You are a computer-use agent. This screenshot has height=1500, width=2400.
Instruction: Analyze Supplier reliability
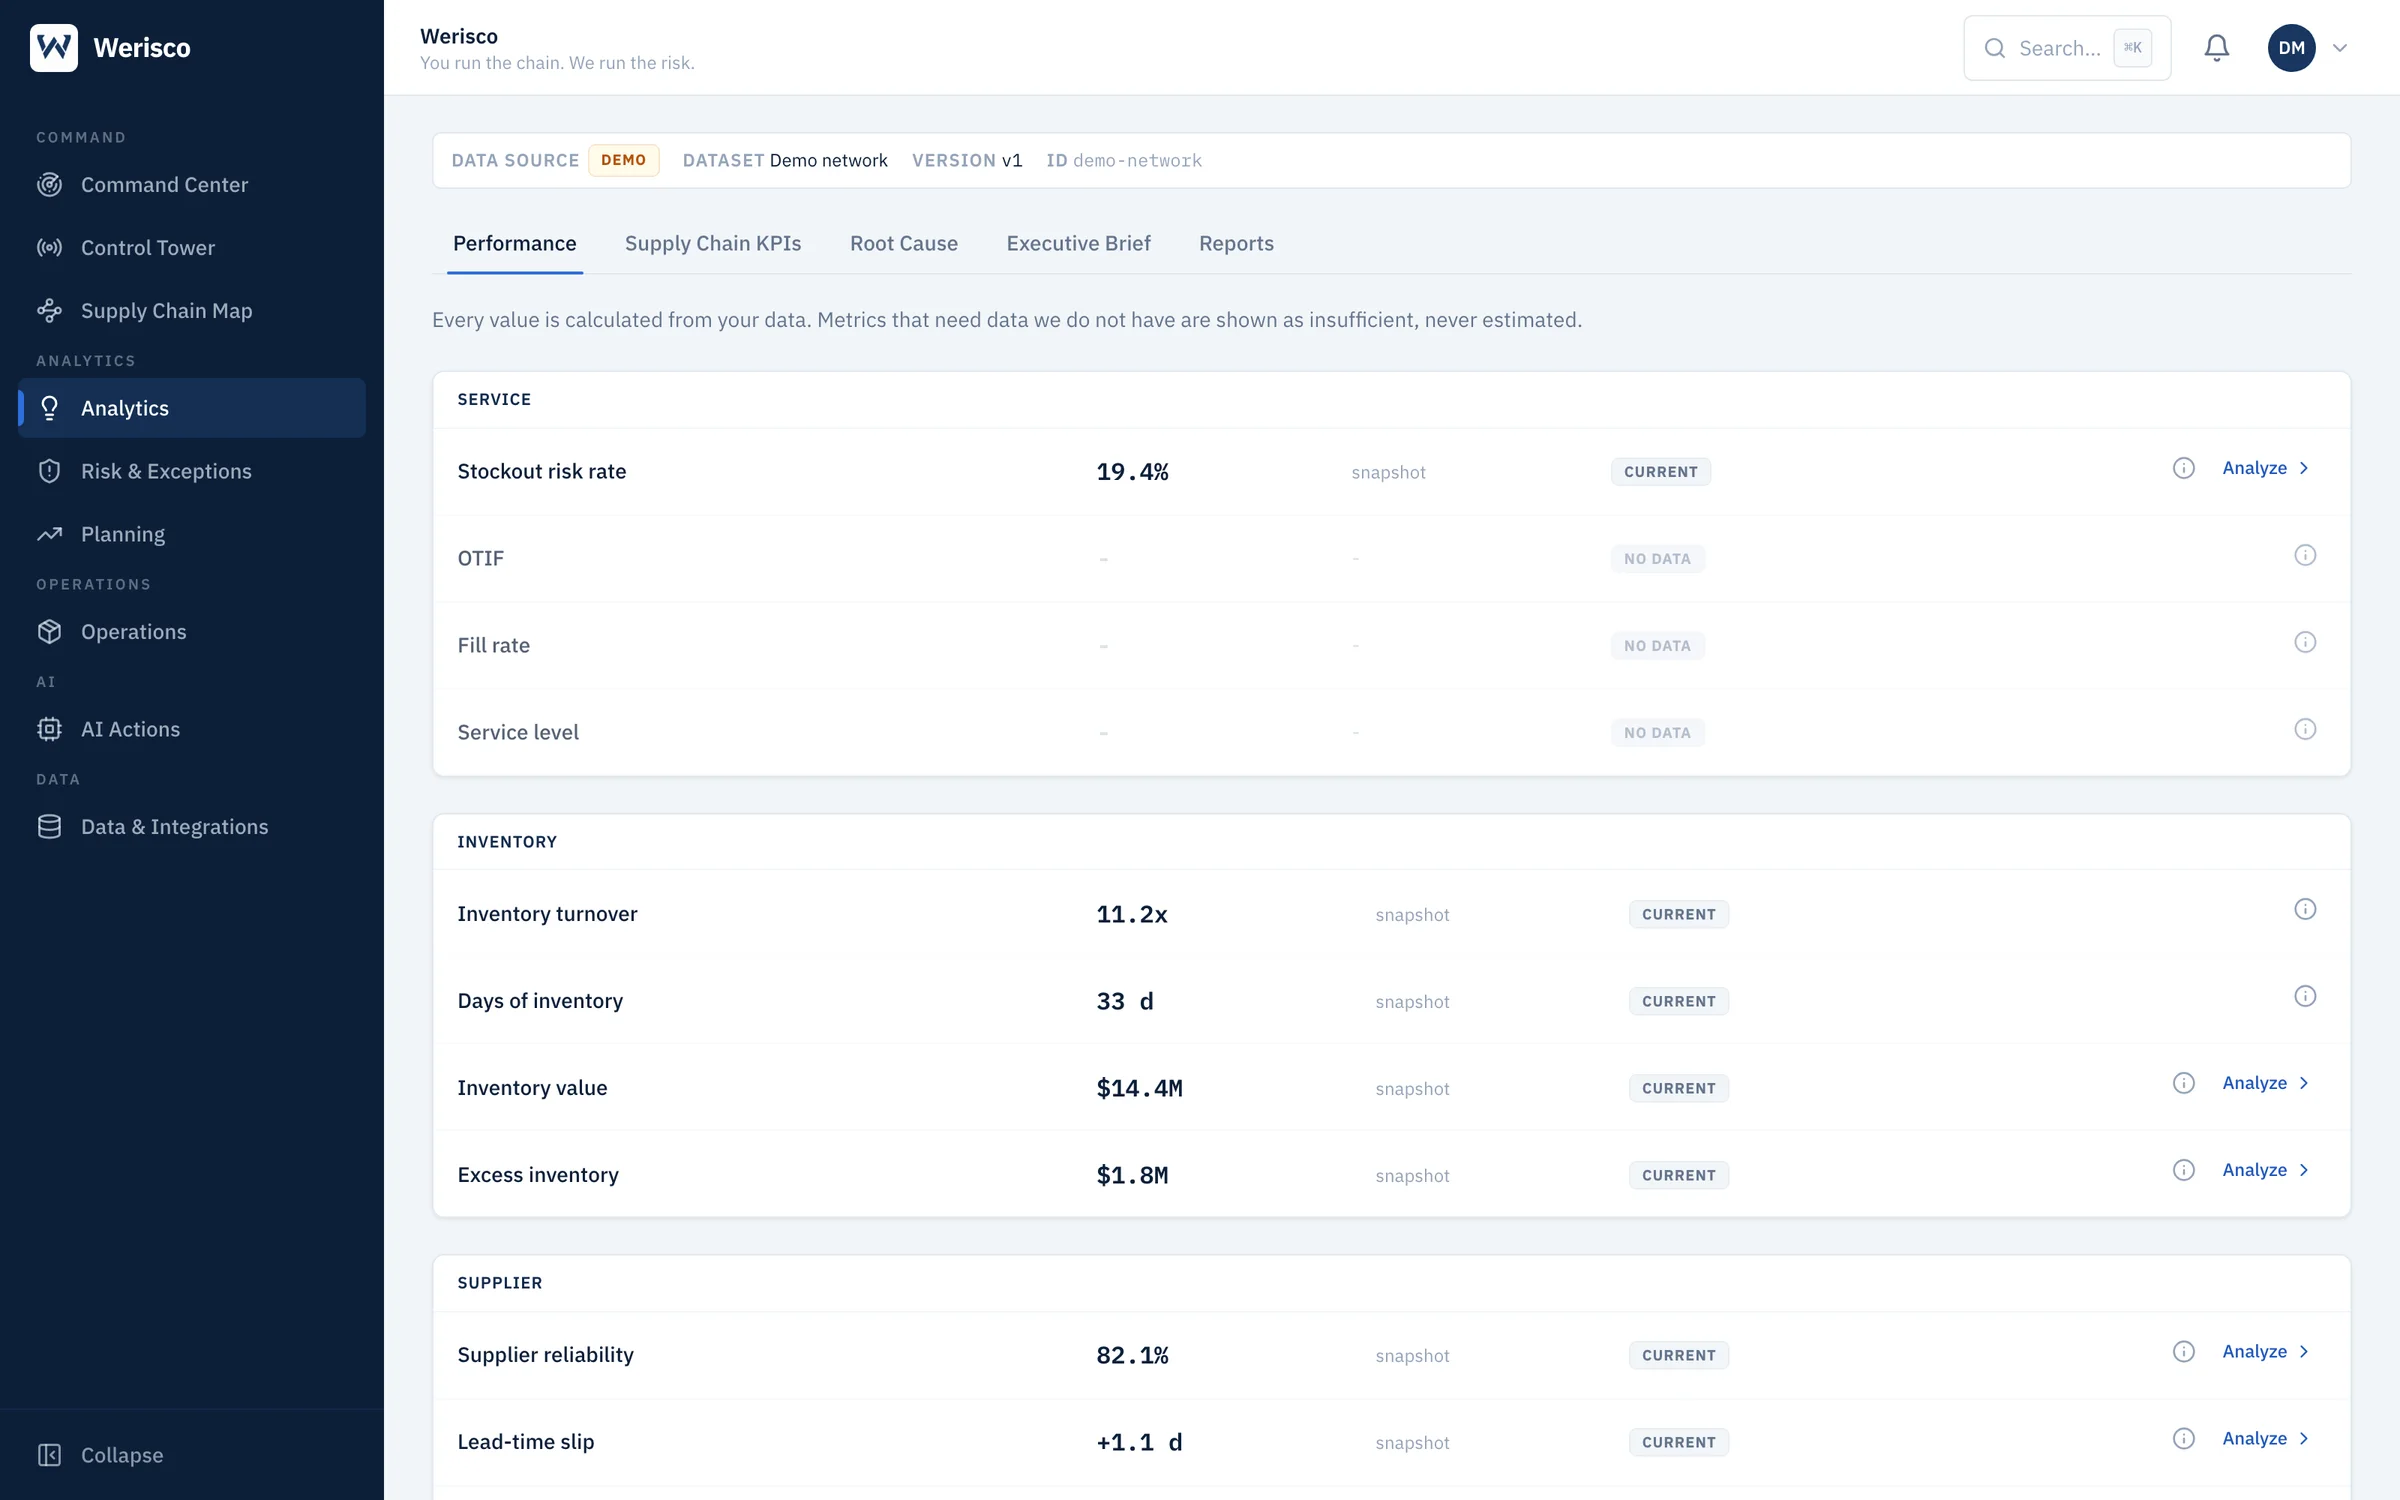click(2266, 1352)
